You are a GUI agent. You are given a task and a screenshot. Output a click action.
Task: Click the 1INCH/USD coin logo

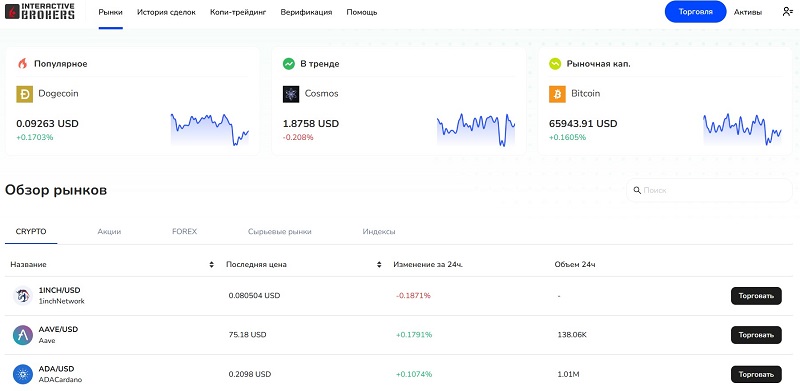23,296
